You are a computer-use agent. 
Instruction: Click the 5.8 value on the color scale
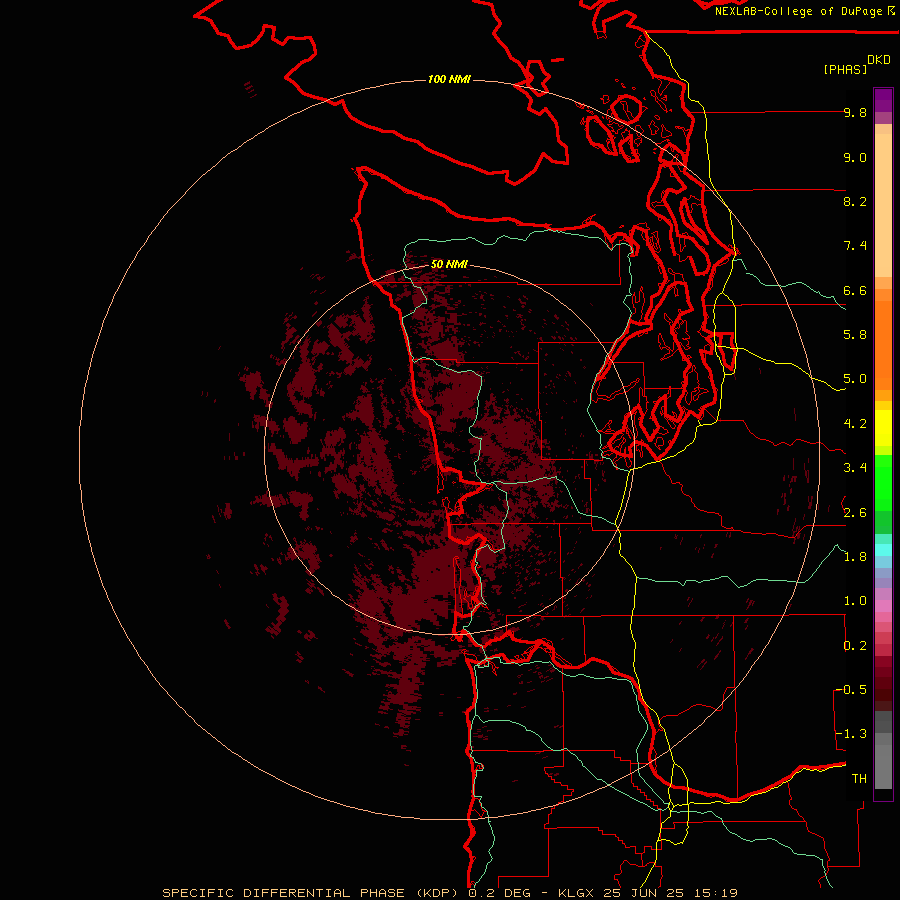click(x=855, y=335)
